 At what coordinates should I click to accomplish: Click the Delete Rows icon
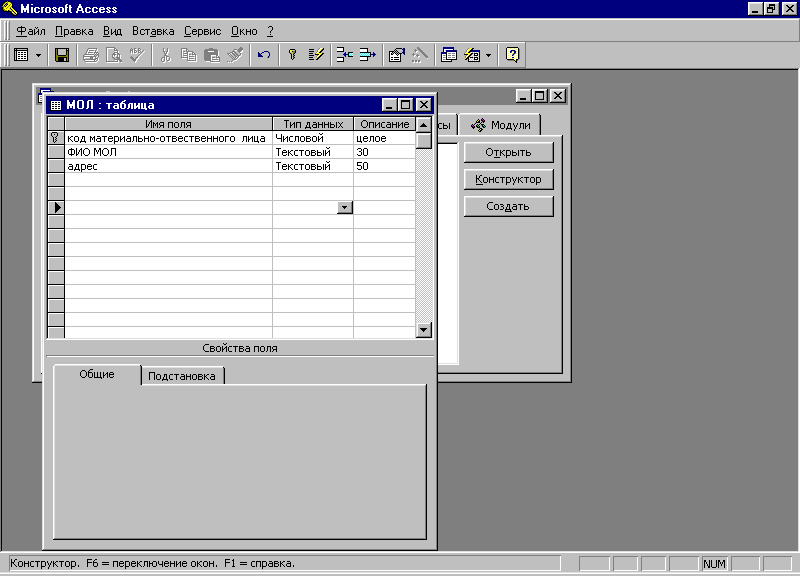[x=367, y=55]
